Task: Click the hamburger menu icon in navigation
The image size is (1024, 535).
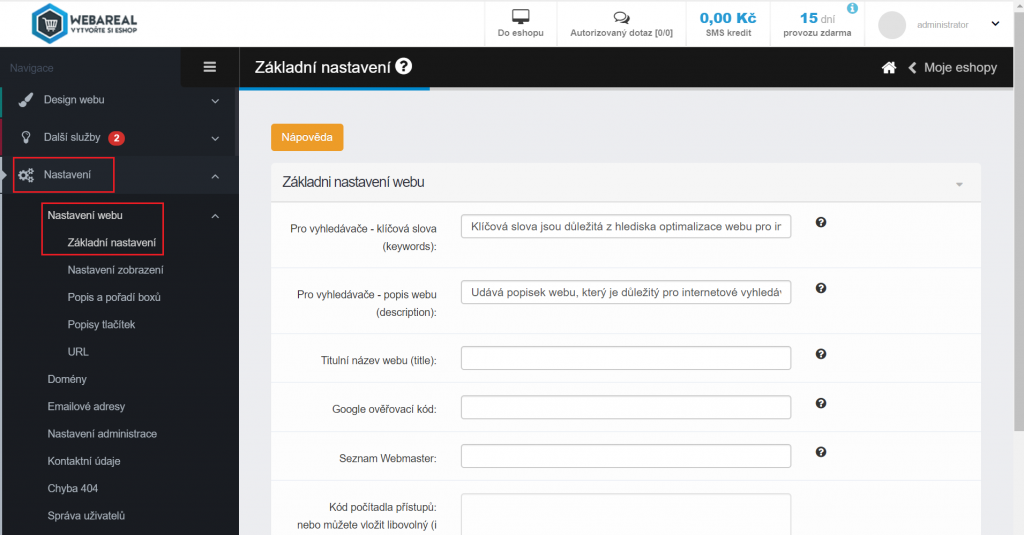Action: tap(209, 67)
